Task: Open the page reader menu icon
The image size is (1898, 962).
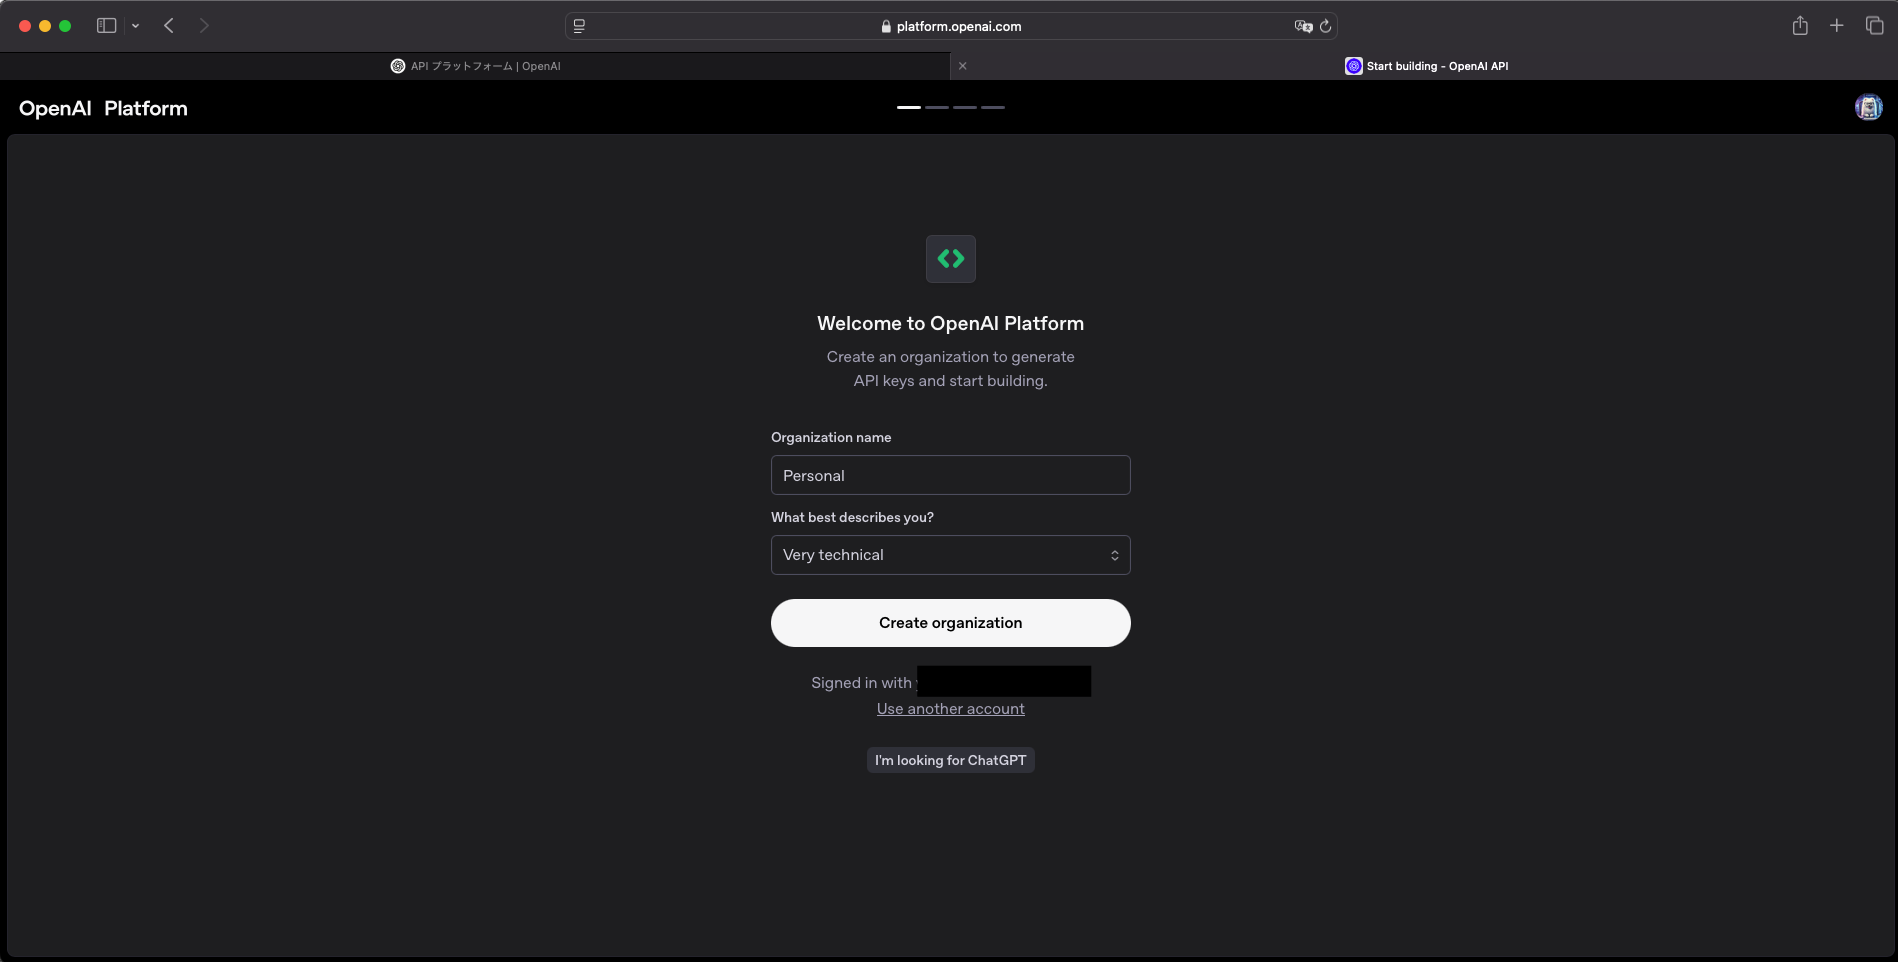Action: click(579, 26)
